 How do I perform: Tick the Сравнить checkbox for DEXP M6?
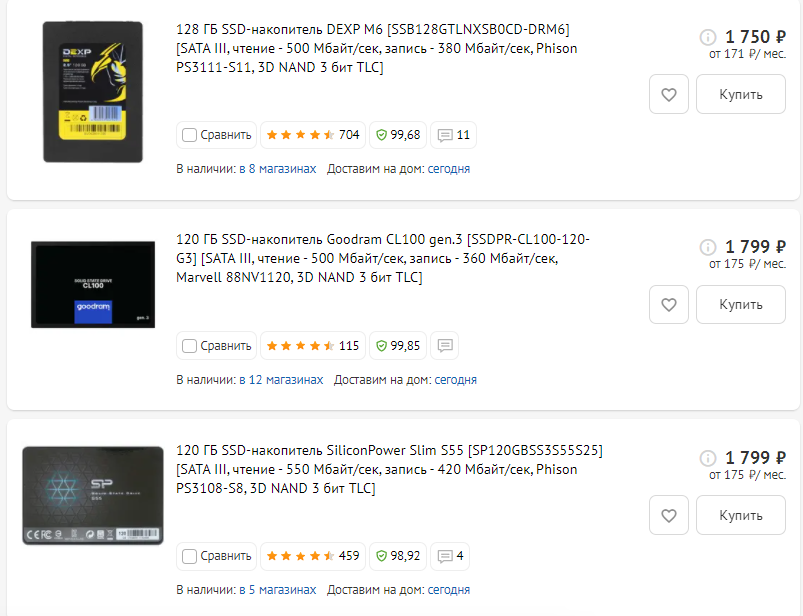189,135
